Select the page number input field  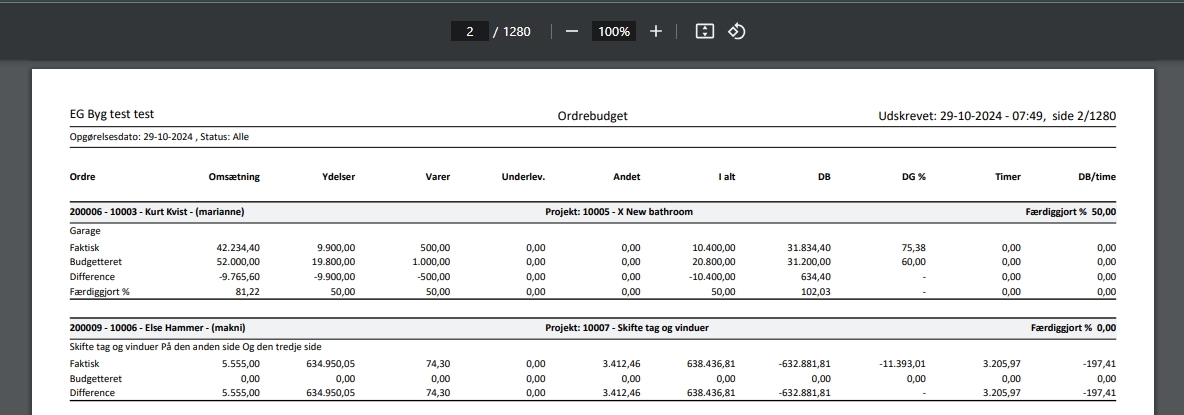click(469, 31)
